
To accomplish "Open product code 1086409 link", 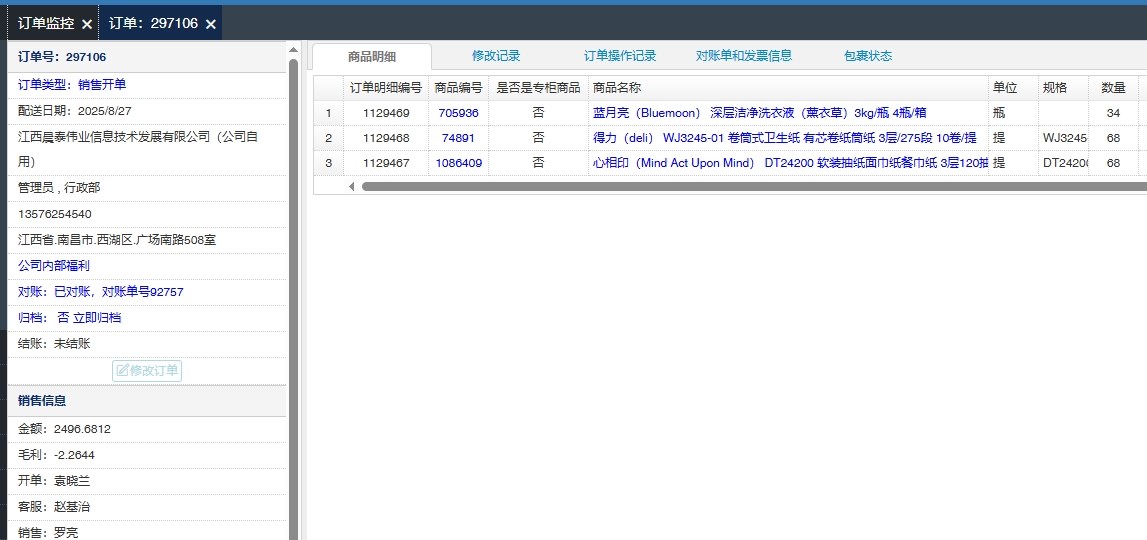I will [458, 163].
